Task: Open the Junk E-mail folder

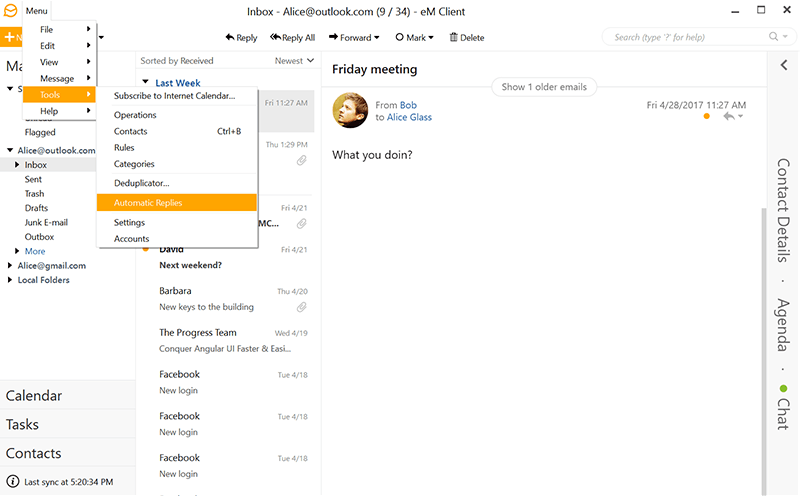Action: coord(46,222)
